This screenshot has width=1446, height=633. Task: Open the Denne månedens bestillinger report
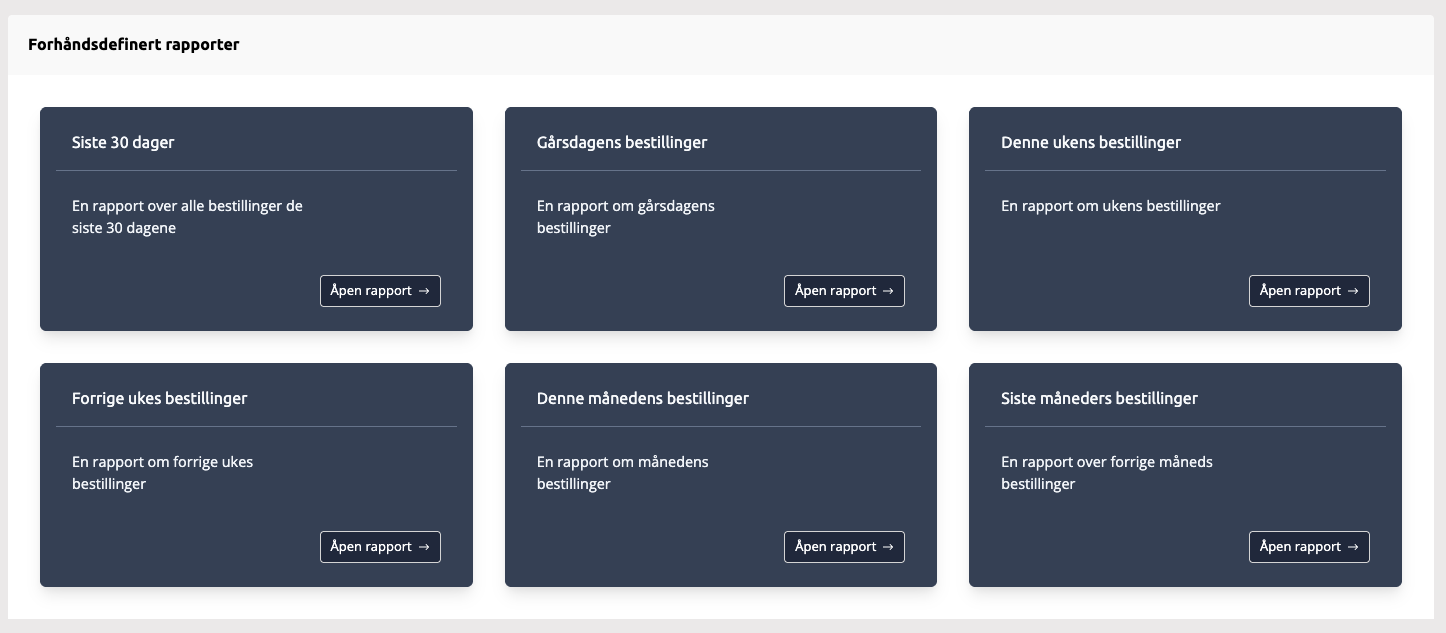(843, 547)
